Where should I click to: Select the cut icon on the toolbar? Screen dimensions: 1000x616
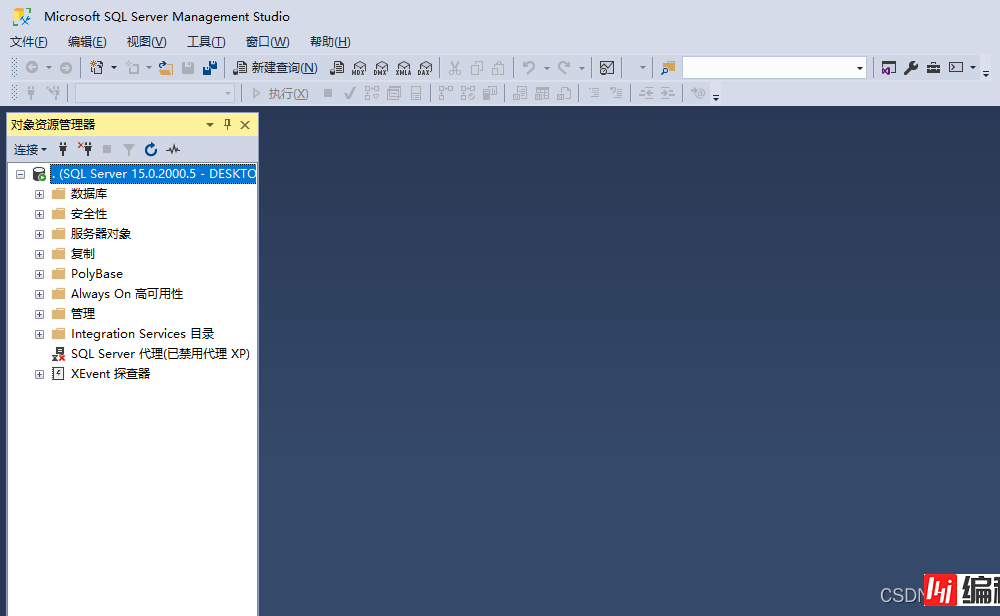click(x=455, y=68)
